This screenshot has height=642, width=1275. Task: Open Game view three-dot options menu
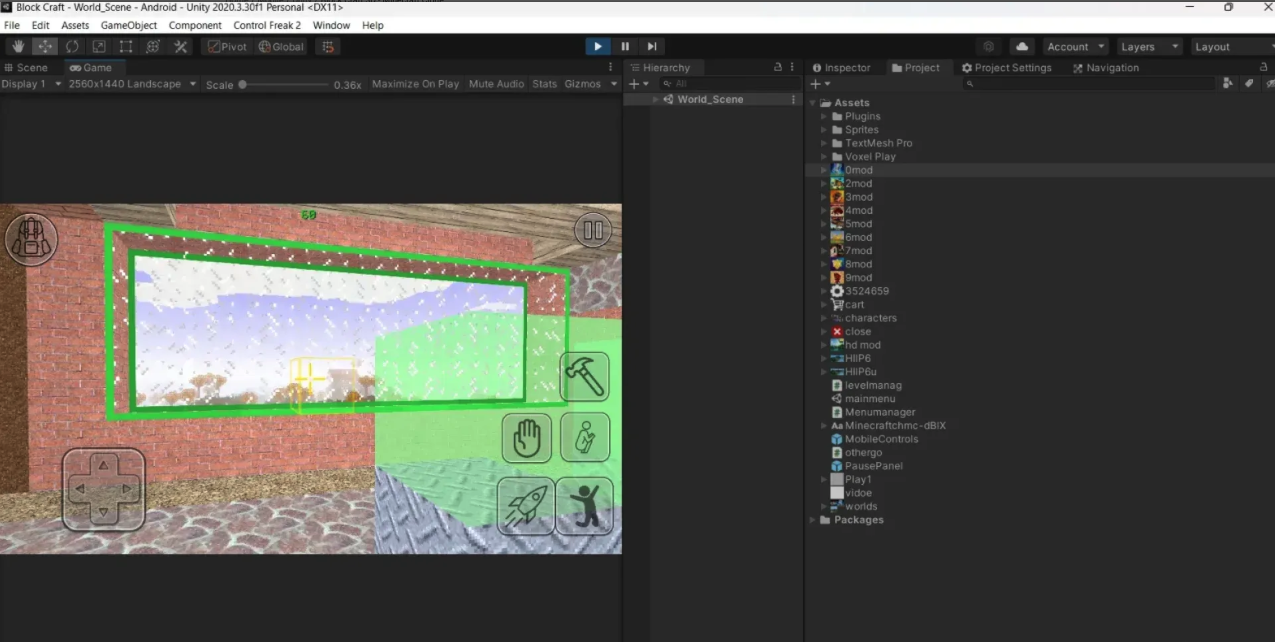[611, 67]
